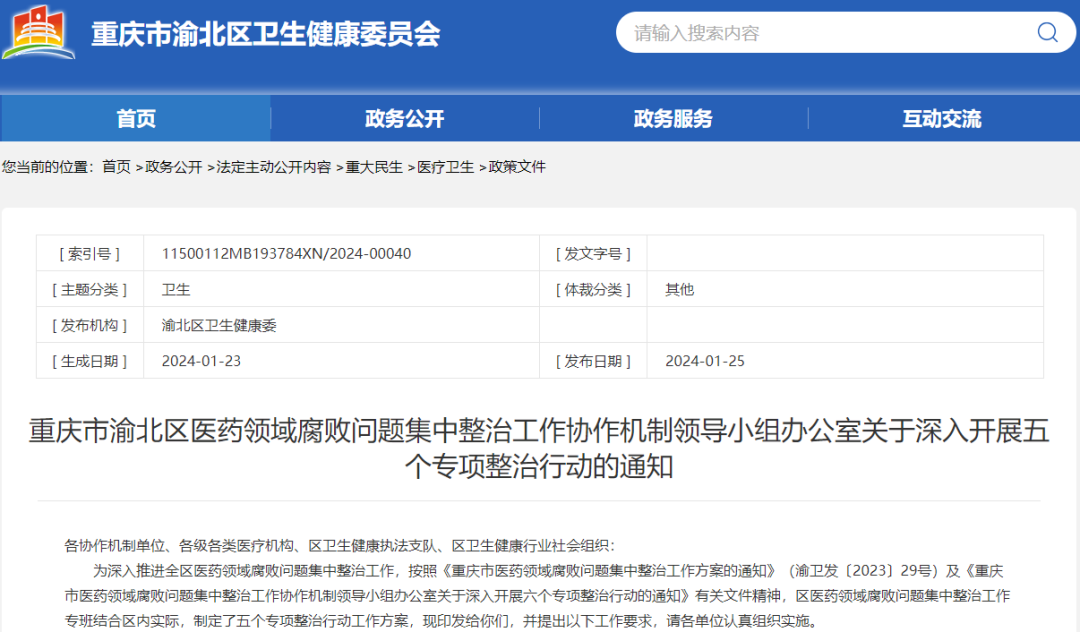Click the salutation line starting 各协作机制单位
The height and width of the screenshot is (632, 1080).
pyautogui.click(x=339, y=546)
